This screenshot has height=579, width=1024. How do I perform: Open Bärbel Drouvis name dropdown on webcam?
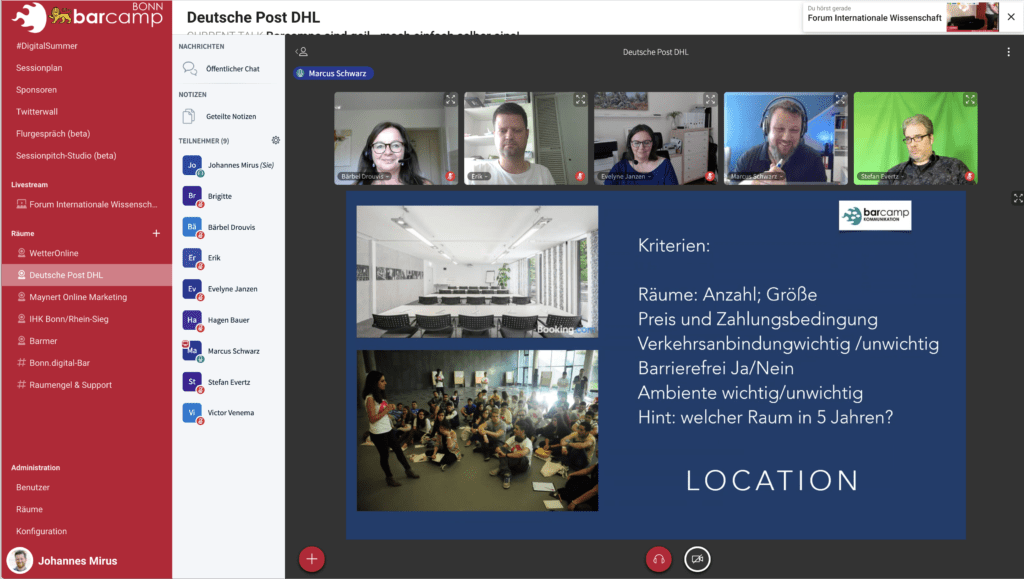click(364, 176)
